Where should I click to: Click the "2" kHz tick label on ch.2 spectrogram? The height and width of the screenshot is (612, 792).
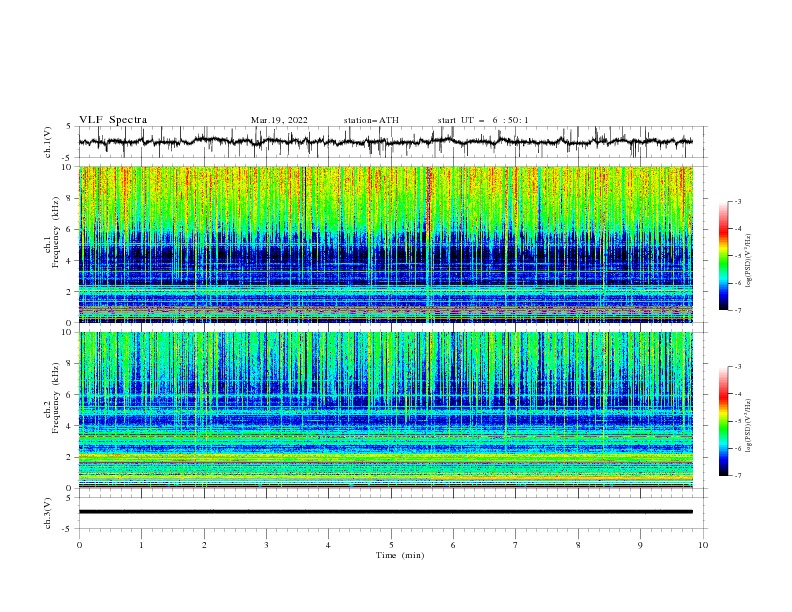click(x=70, y=457)
